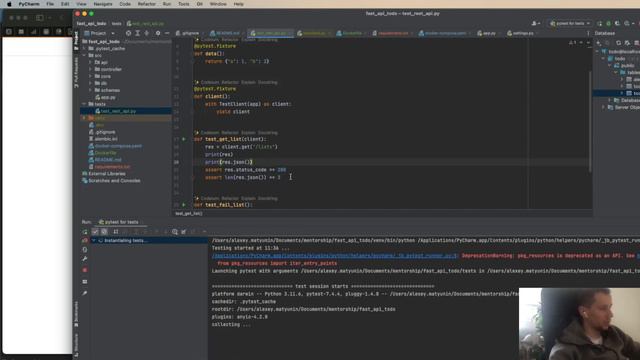Open Pull Requests tool window side button

76,73
